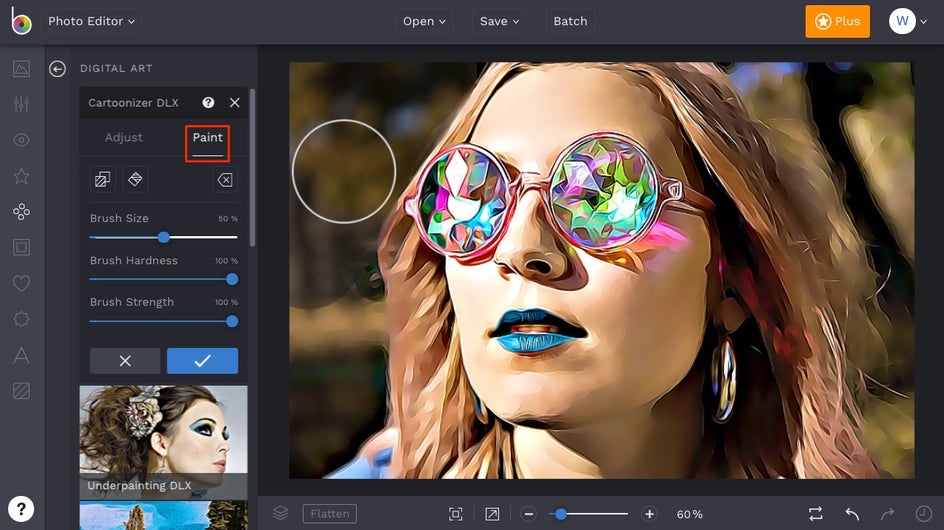Click the zoom in plus button
This screenshot has width=944, height=530.
[x=649, y=514]
